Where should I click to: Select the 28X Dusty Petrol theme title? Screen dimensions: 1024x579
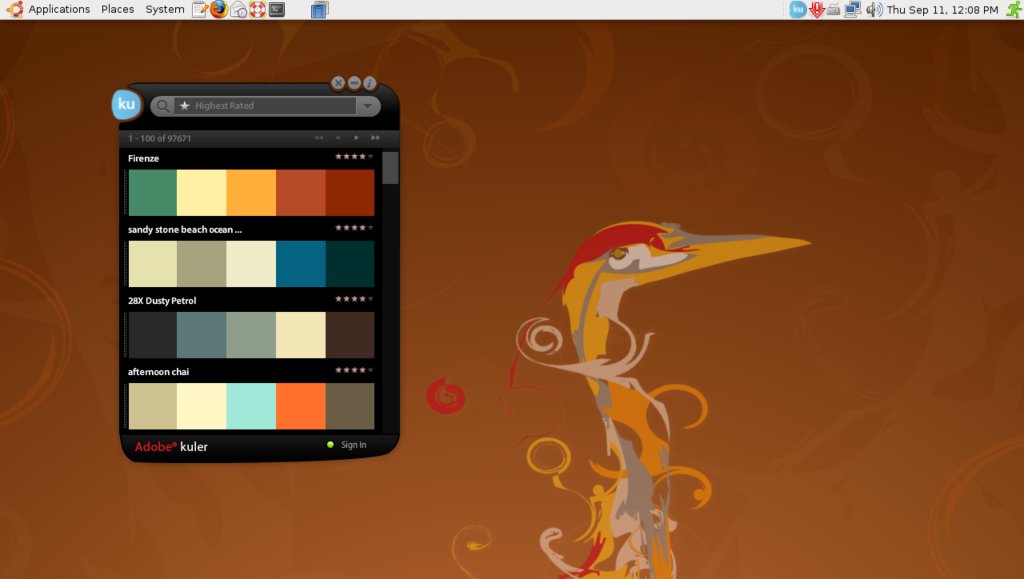tap(162, 301)
